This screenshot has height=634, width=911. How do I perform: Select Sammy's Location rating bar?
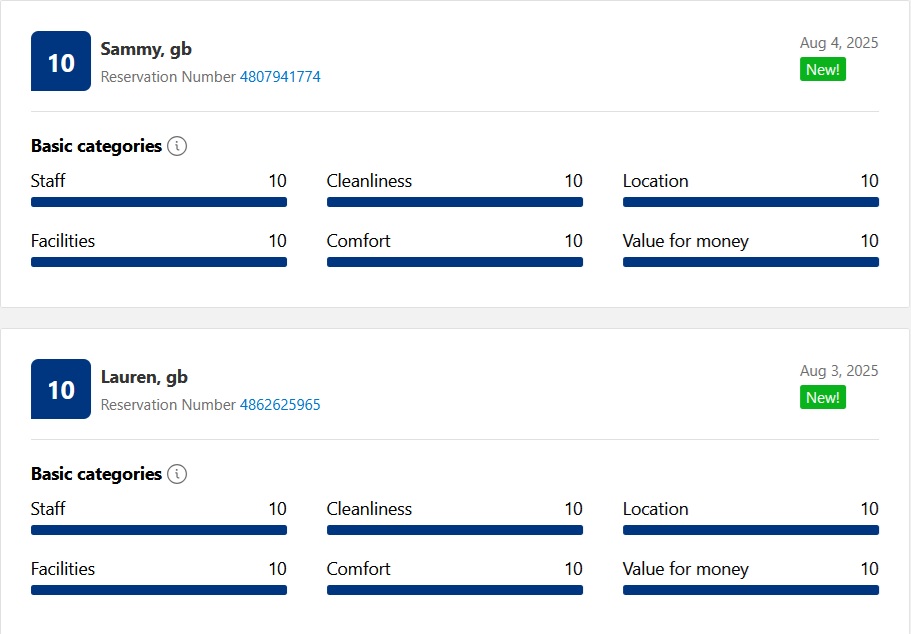coord(750,202)
